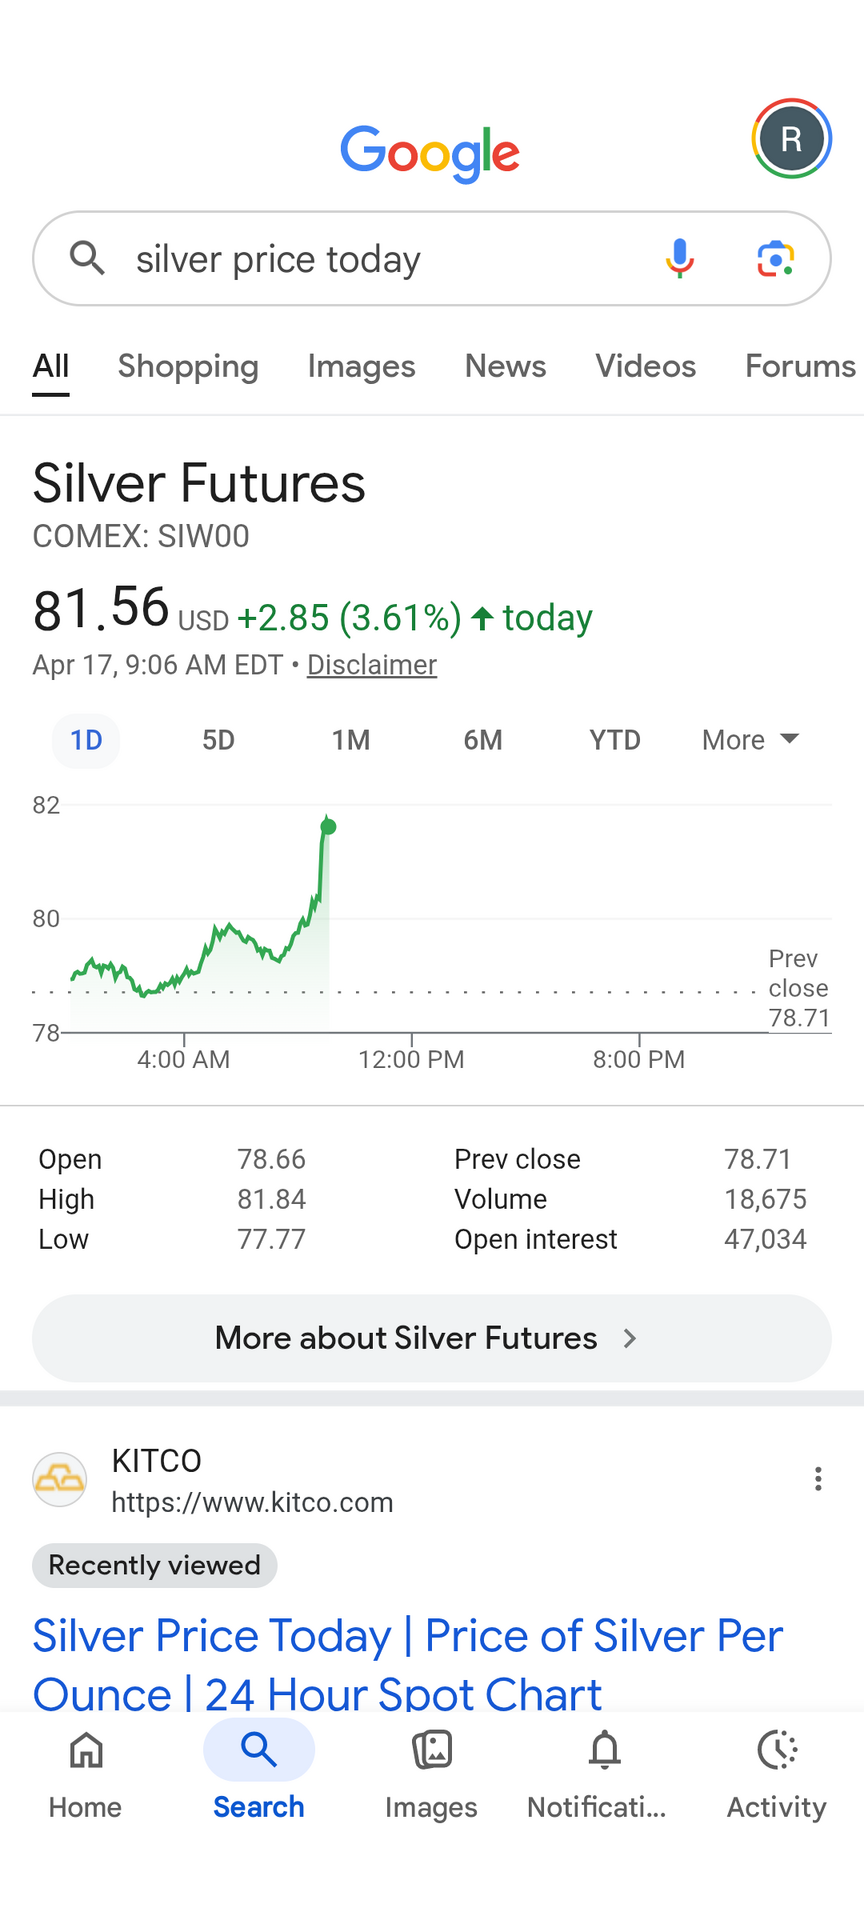This screenshot has height=1920, width=864.
Task: Show the YTD chart range
Action: [x=614, y=740]
